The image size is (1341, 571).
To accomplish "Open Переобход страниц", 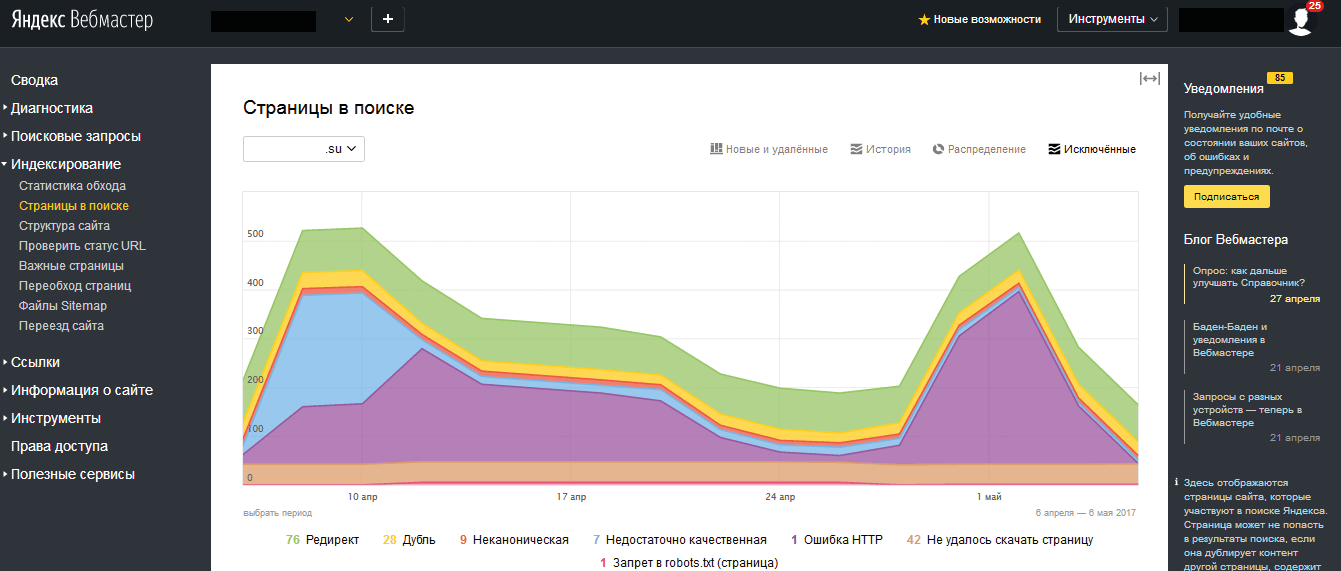I will click(75, 286).
